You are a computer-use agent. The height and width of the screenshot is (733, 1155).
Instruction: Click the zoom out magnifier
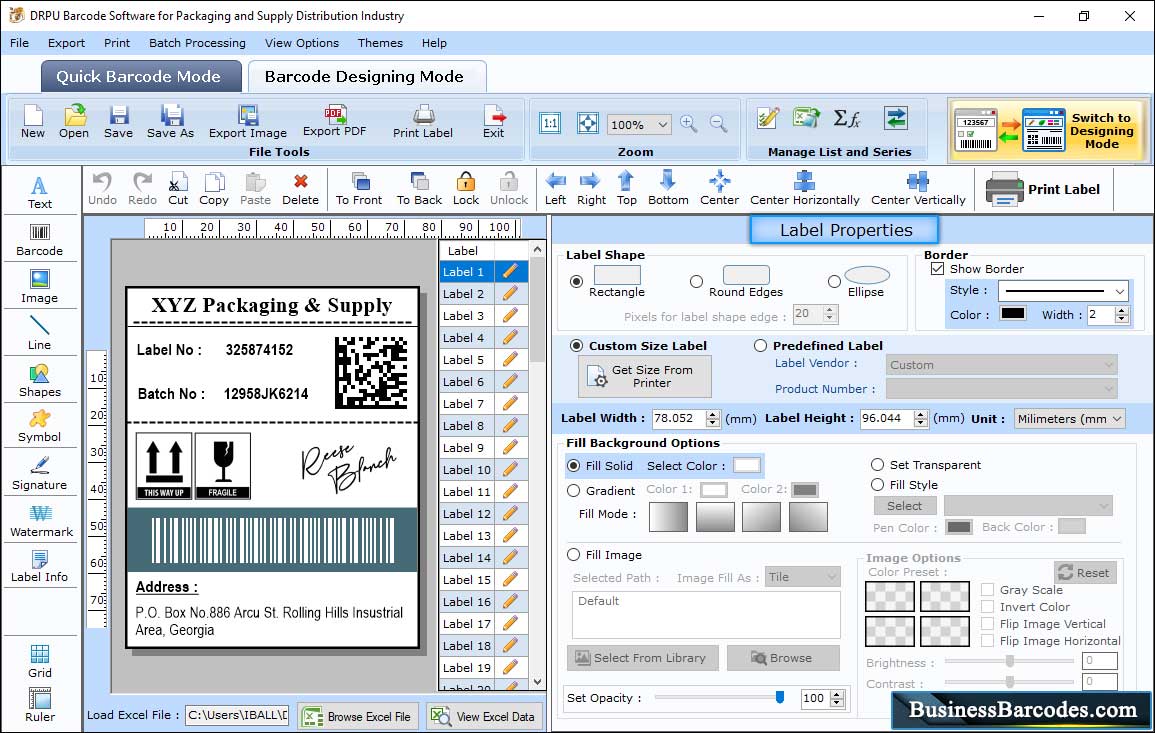click(x=718, y=124)
